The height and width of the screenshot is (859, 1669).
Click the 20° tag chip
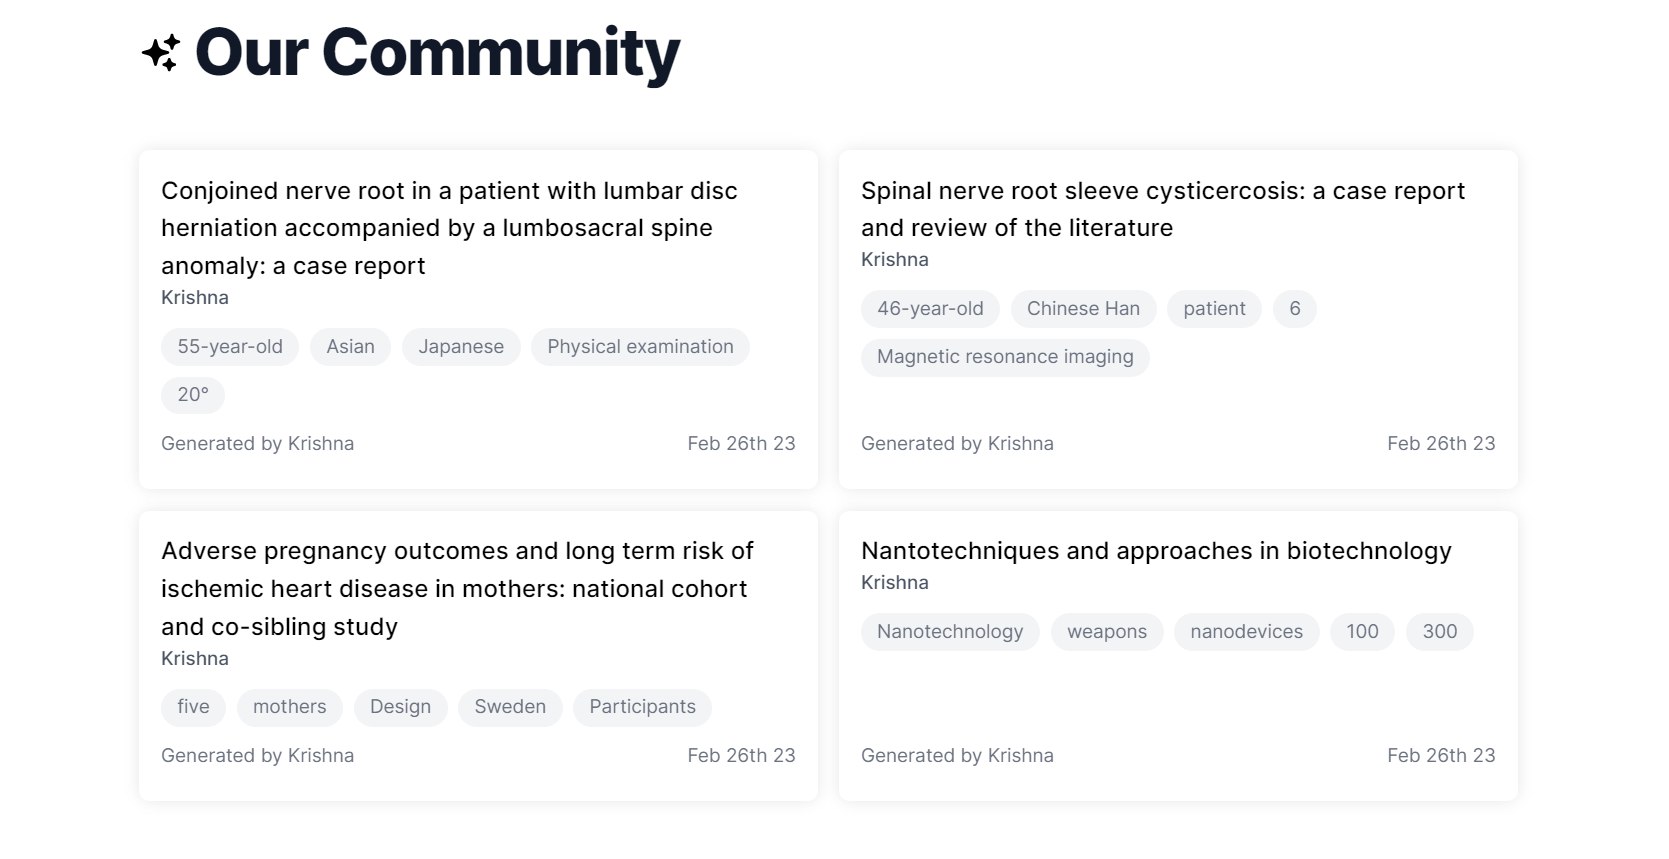click(x=193, y=395)
